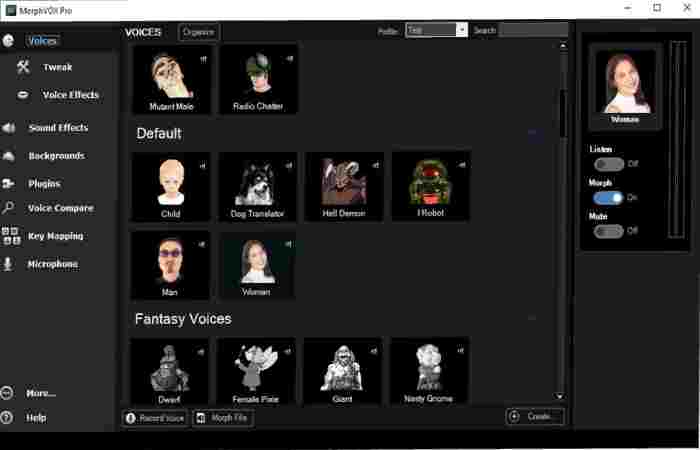Open Sound Effects in the sidebar

pyautogui.click(x=58, y=128)
